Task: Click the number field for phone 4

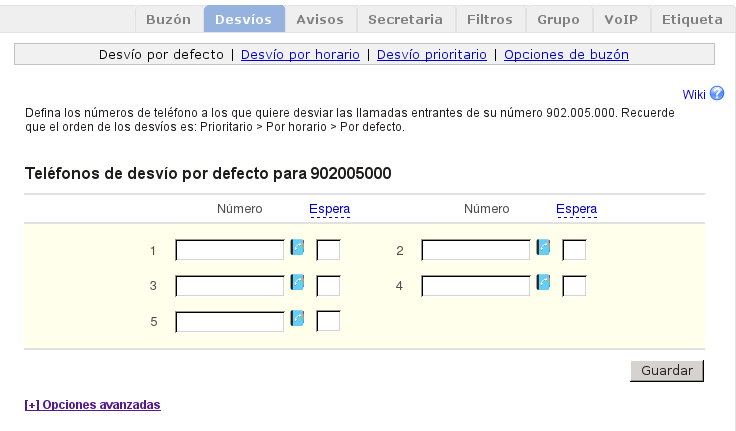Action: click(476, 286)
